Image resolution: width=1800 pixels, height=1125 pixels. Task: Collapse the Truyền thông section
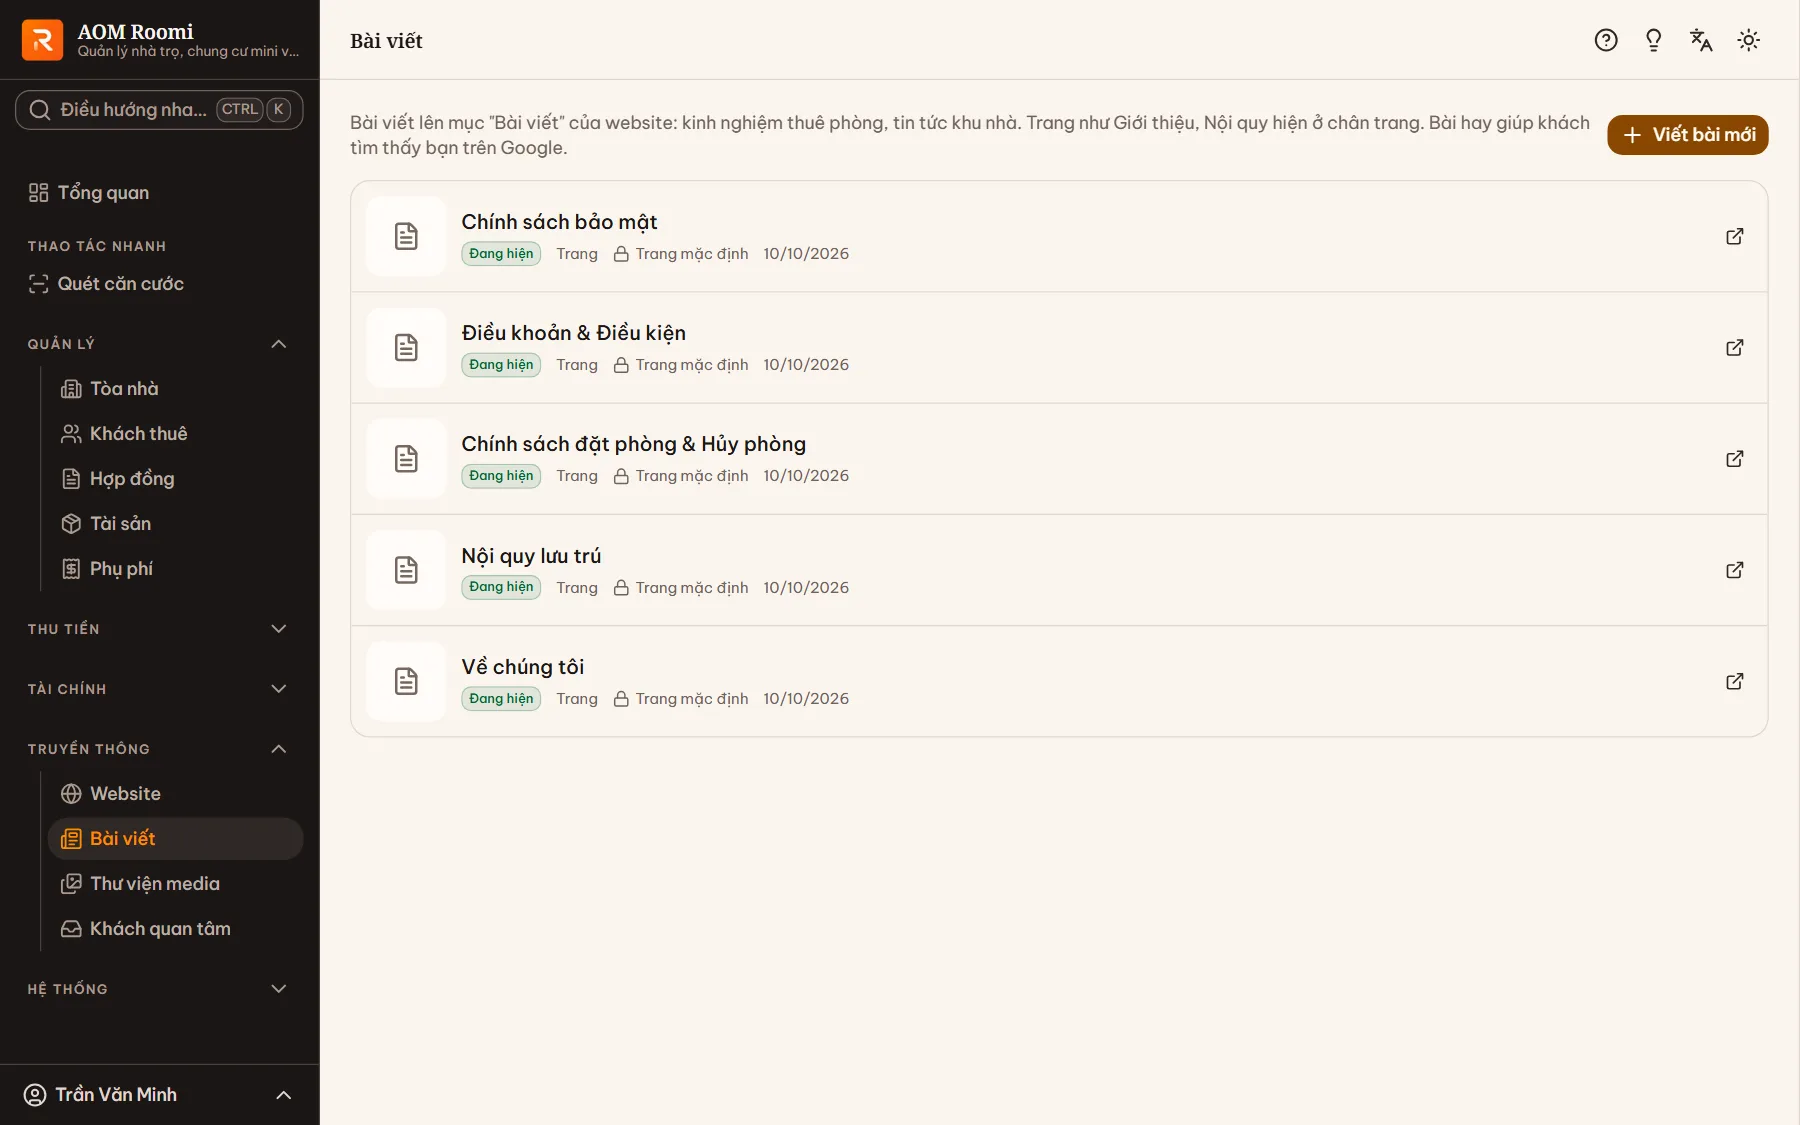[159, 749]
